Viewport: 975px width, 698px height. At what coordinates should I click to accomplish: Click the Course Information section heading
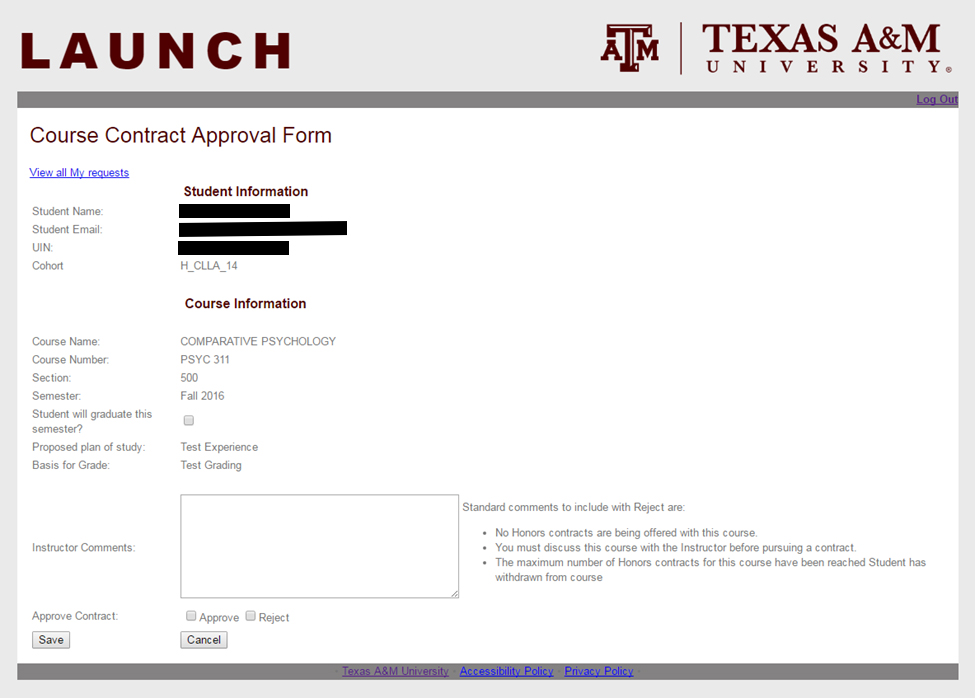coord(246,303)
